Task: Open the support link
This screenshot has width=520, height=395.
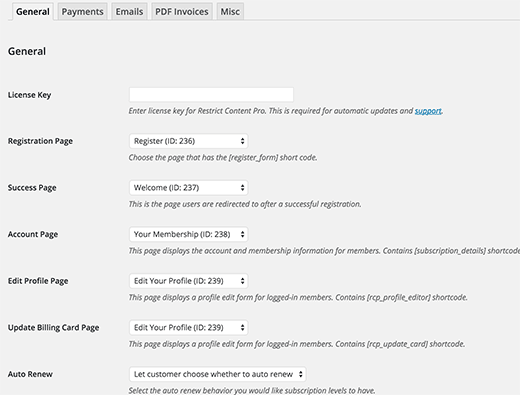Action: [x=428, y=111]
